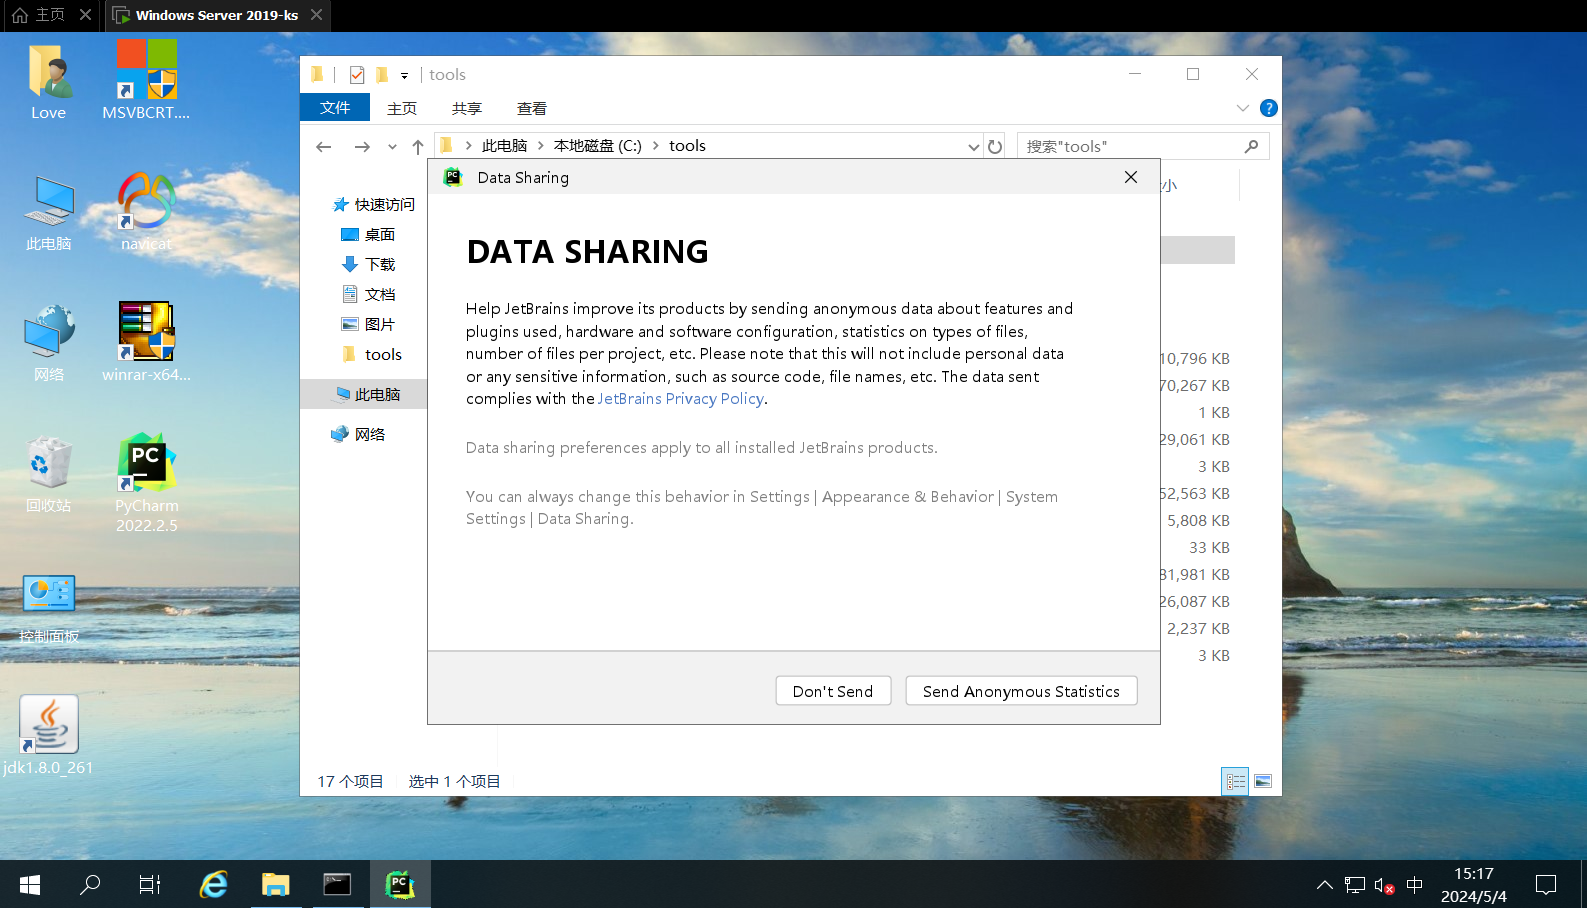Click 本地磁盘 (C:) in the address breadcrumb
This screenshot has width=1587, height=908.
(598, 146)
